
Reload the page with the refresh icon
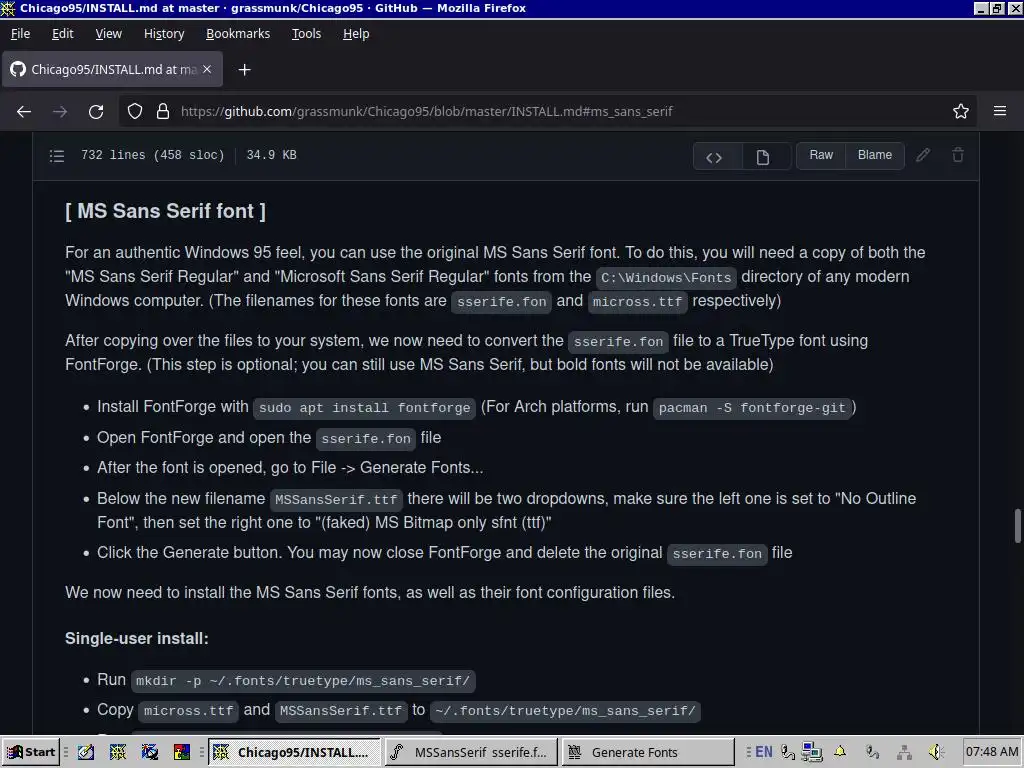pos(96,112)
